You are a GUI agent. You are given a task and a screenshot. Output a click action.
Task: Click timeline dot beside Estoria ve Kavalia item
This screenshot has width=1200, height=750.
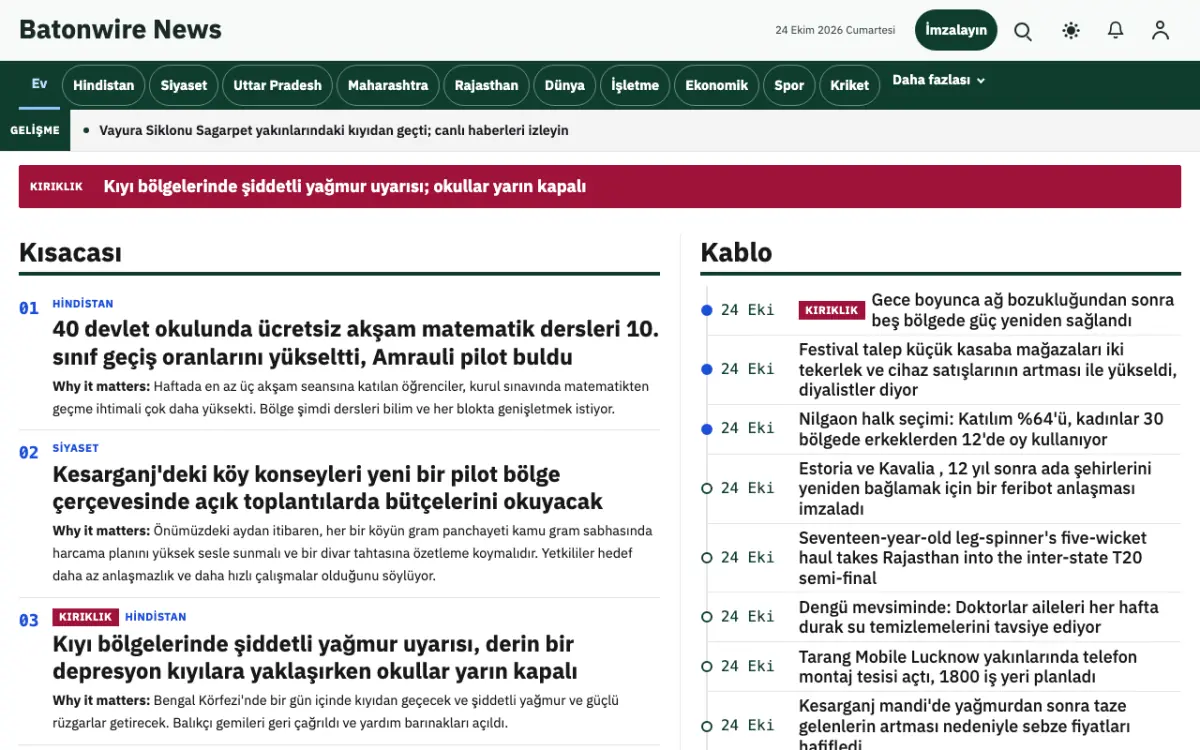click(707, 488)
